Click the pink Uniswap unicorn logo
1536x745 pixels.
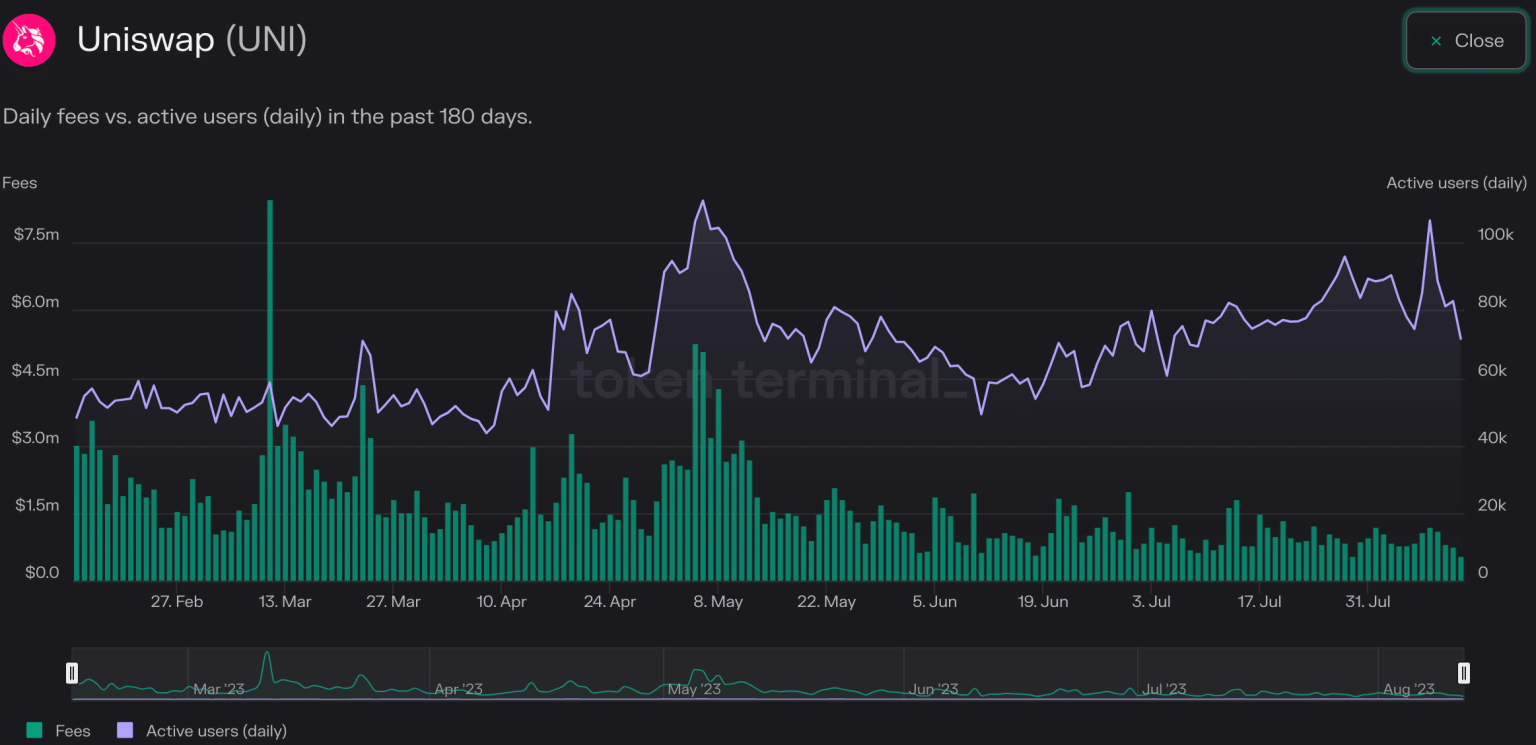click(x=29, y=41)
